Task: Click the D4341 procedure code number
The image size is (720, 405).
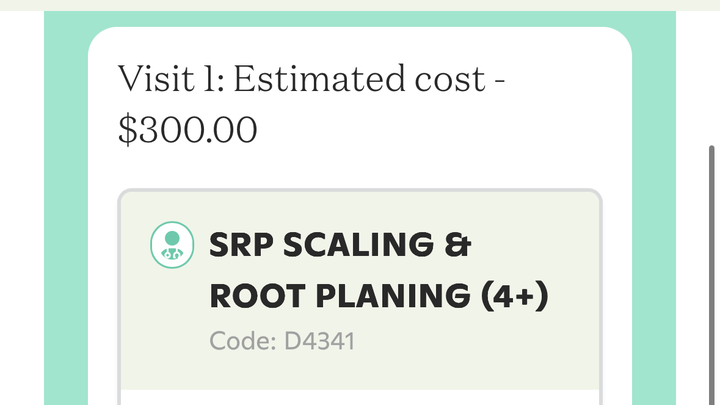Action: pyautogui.click(x=320, y=341)
